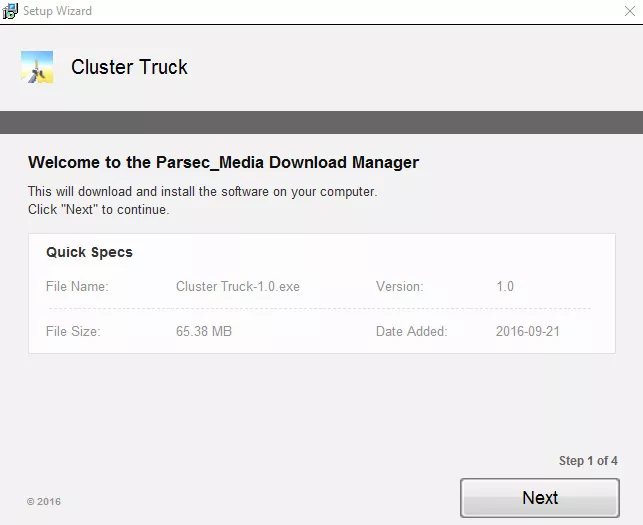The image size is (643, 525).
Task: Close the Setup Wizard window
Action: 630,11
